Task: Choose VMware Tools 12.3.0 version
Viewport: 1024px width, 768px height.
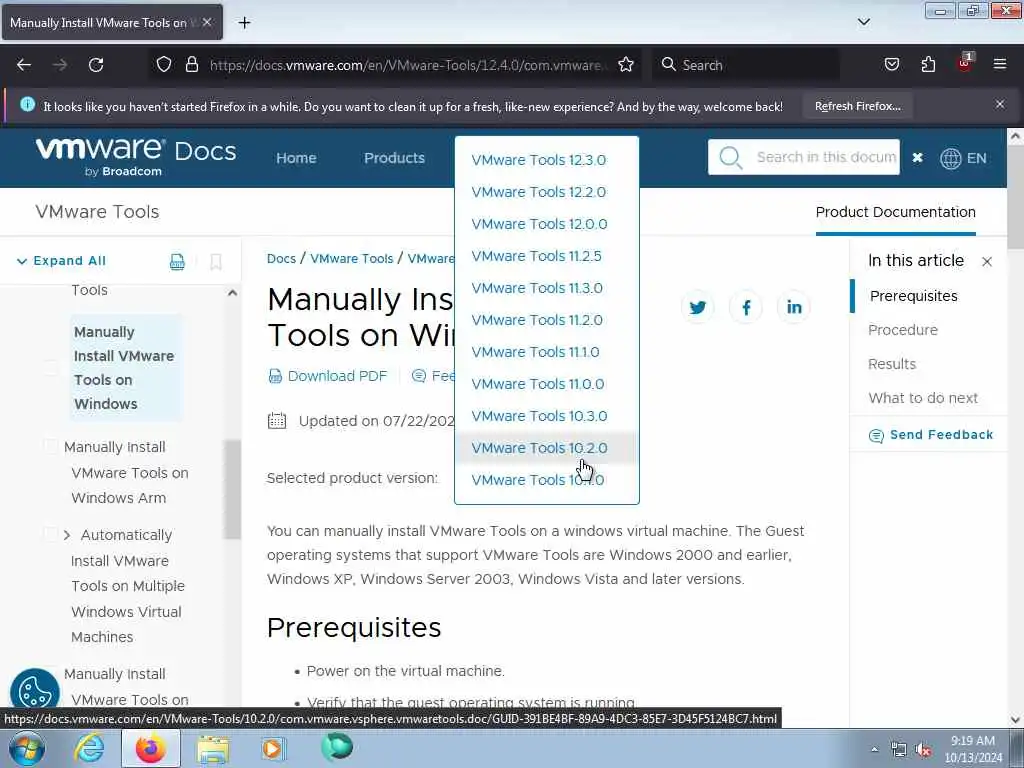Action: point(539,160)
